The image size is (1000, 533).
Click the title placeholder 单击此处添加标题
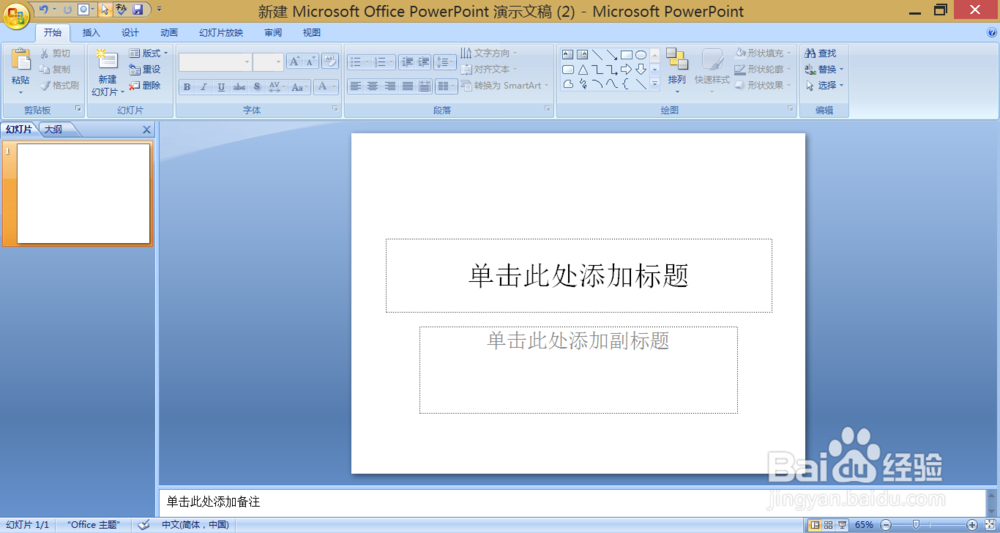click(578, 276)
